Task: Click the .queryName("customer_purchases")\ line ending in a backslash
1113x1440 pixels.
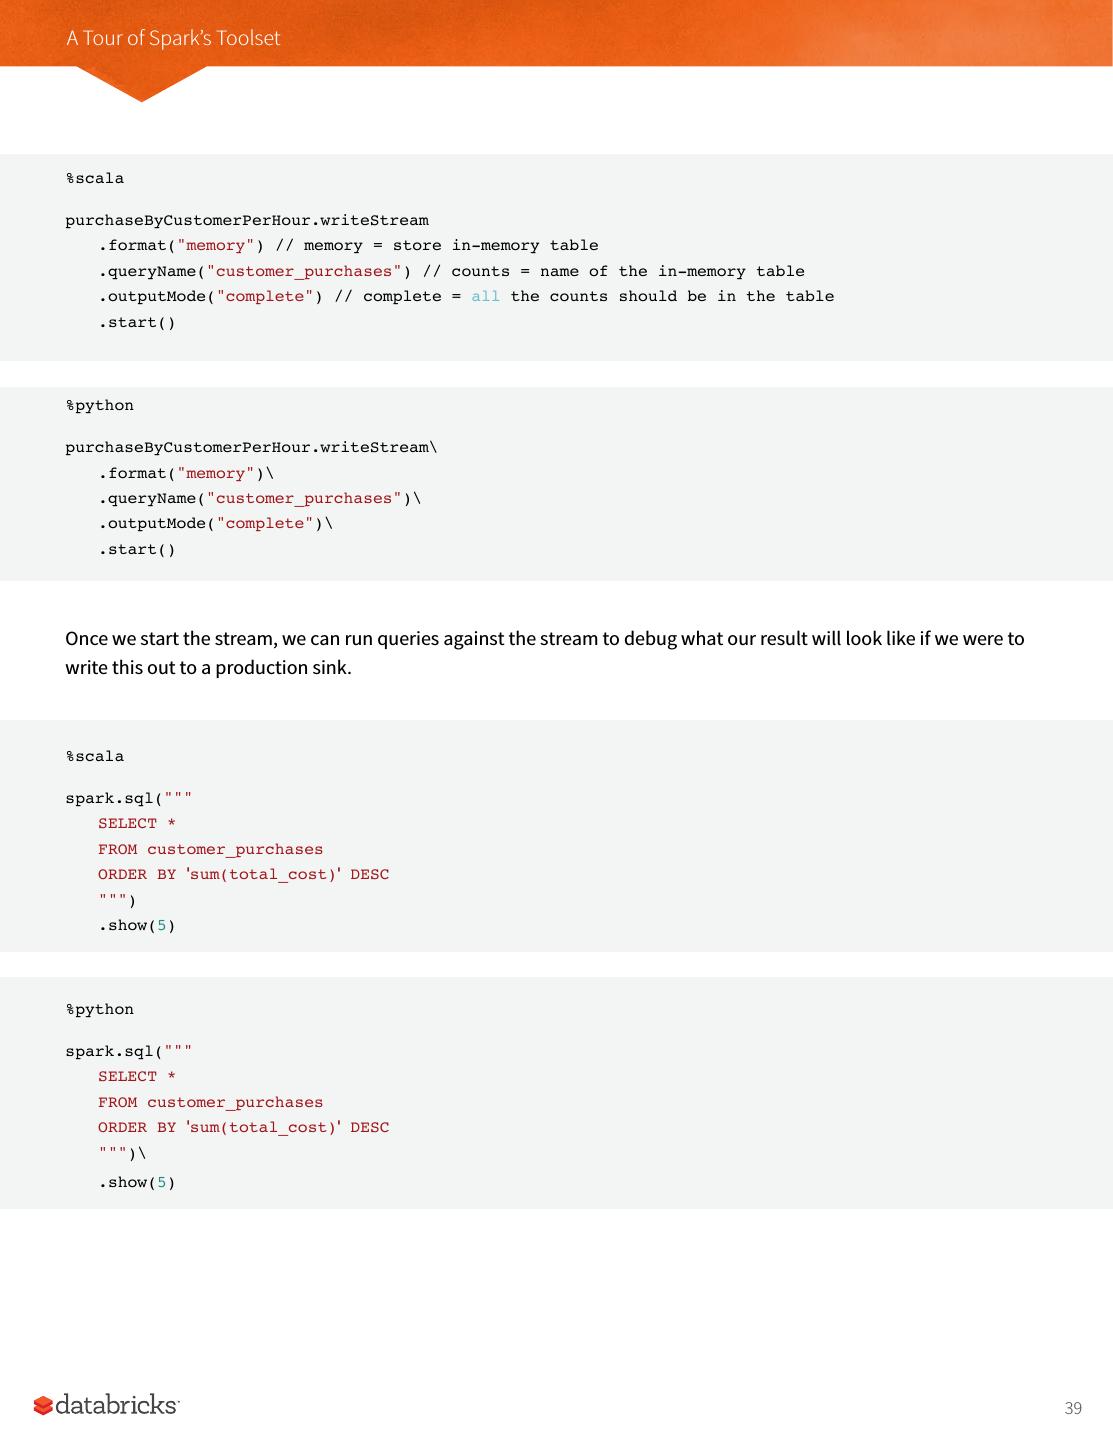Action: (259, 499)
